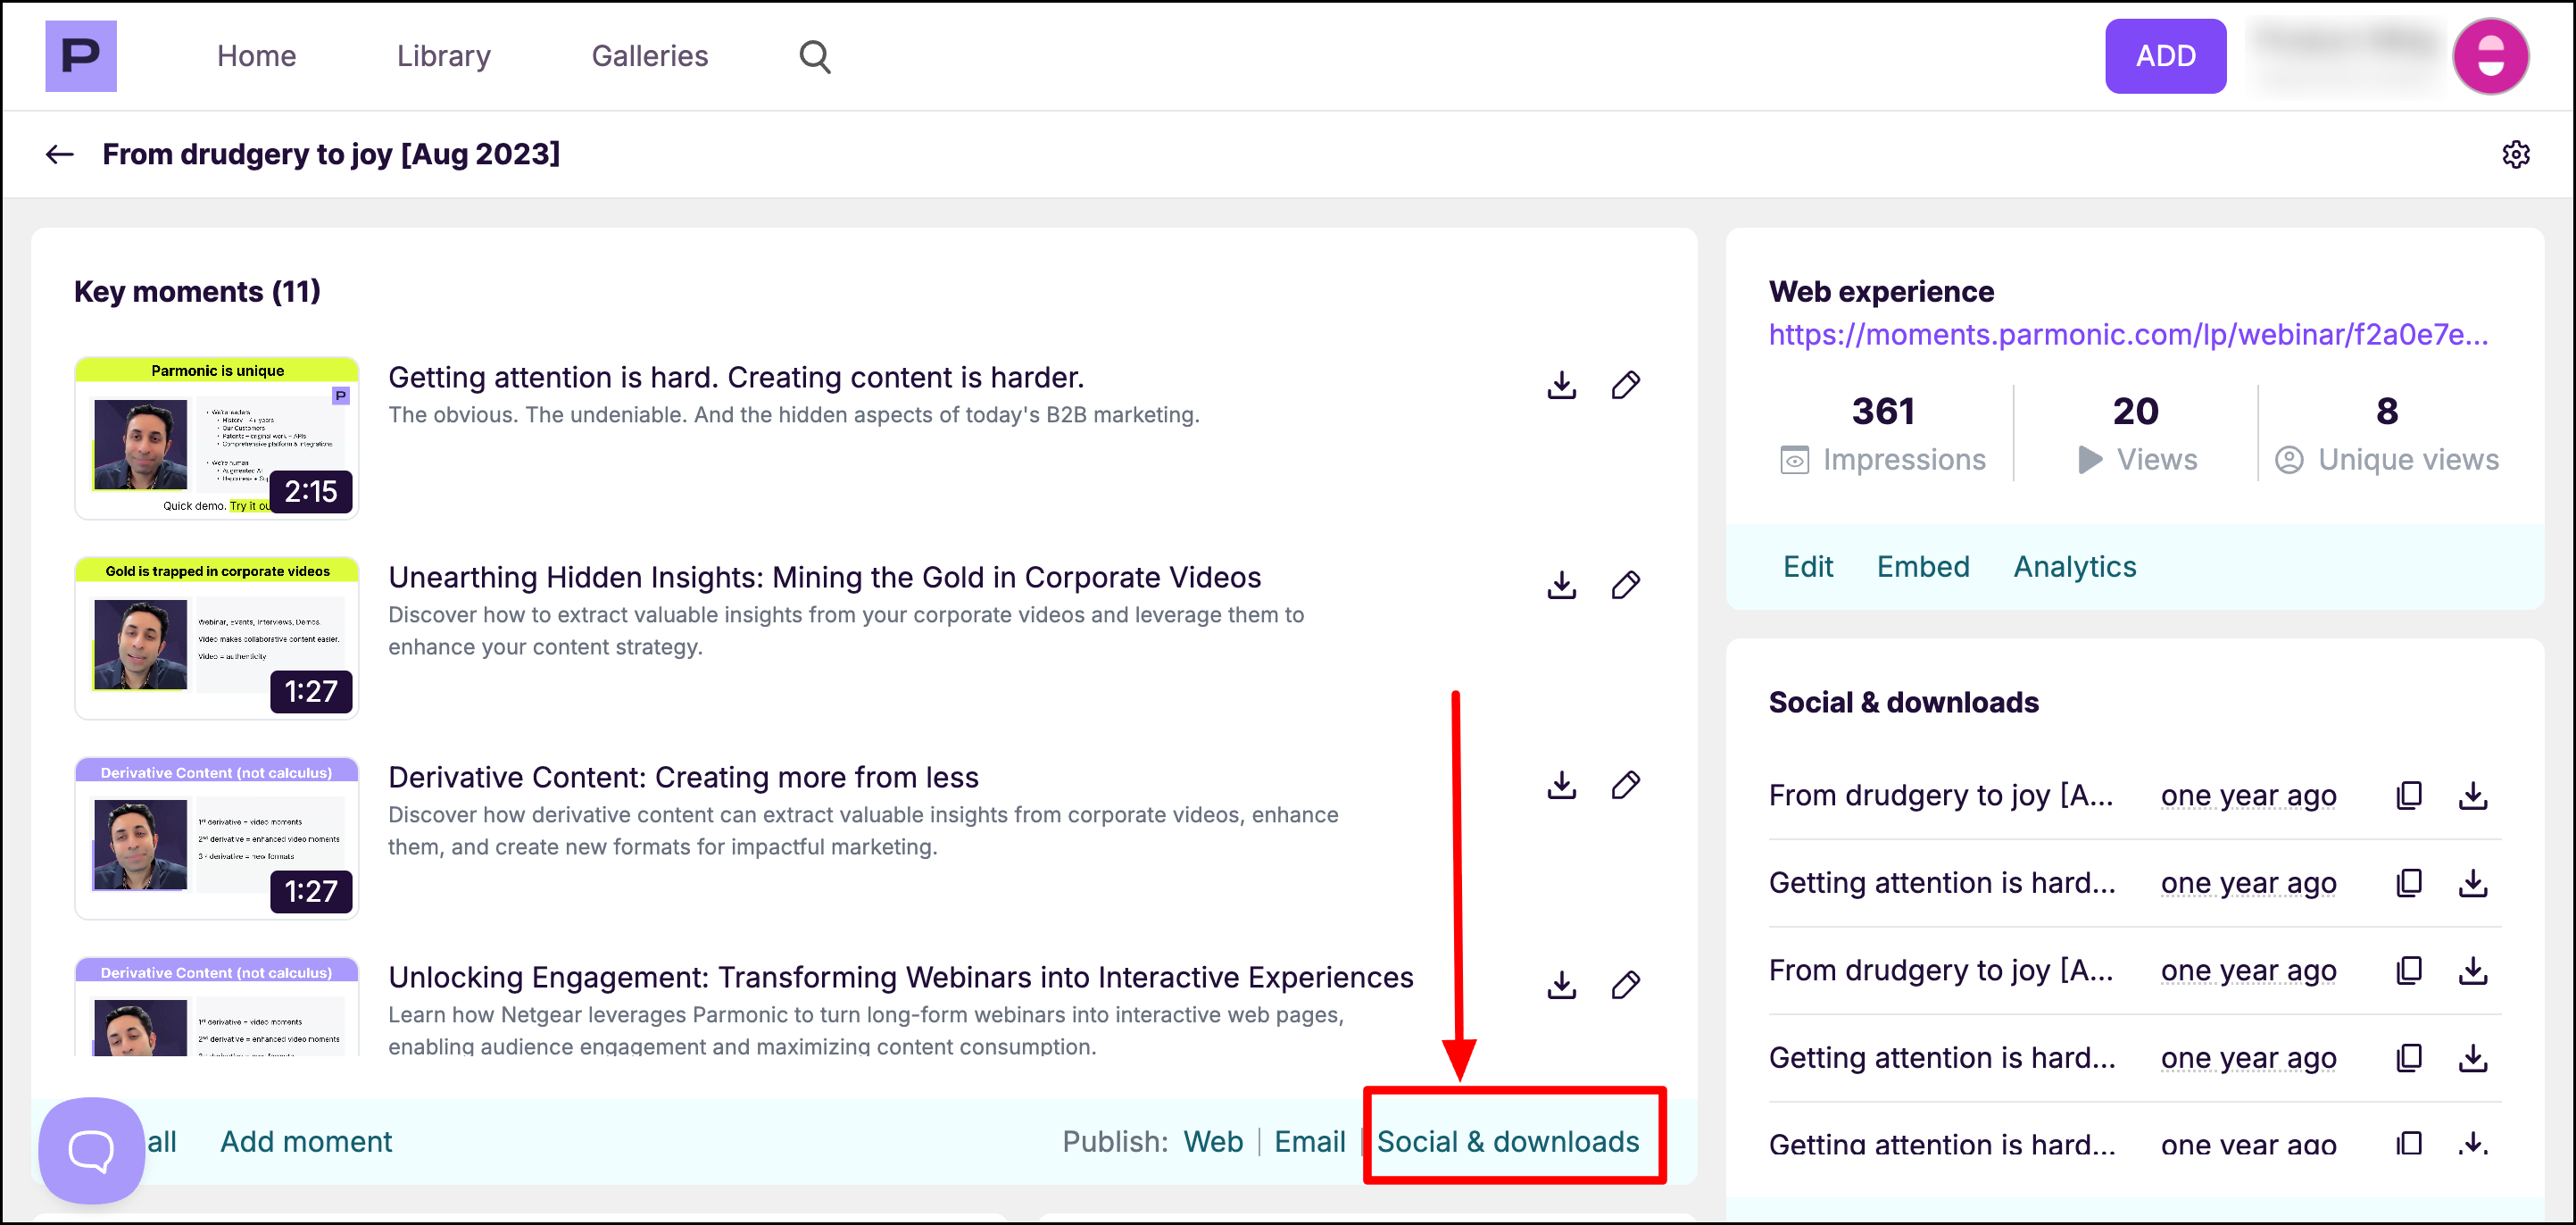Open the Galleries nav item
Screen dimensions: 2576x1225
(x=650, y=56)
